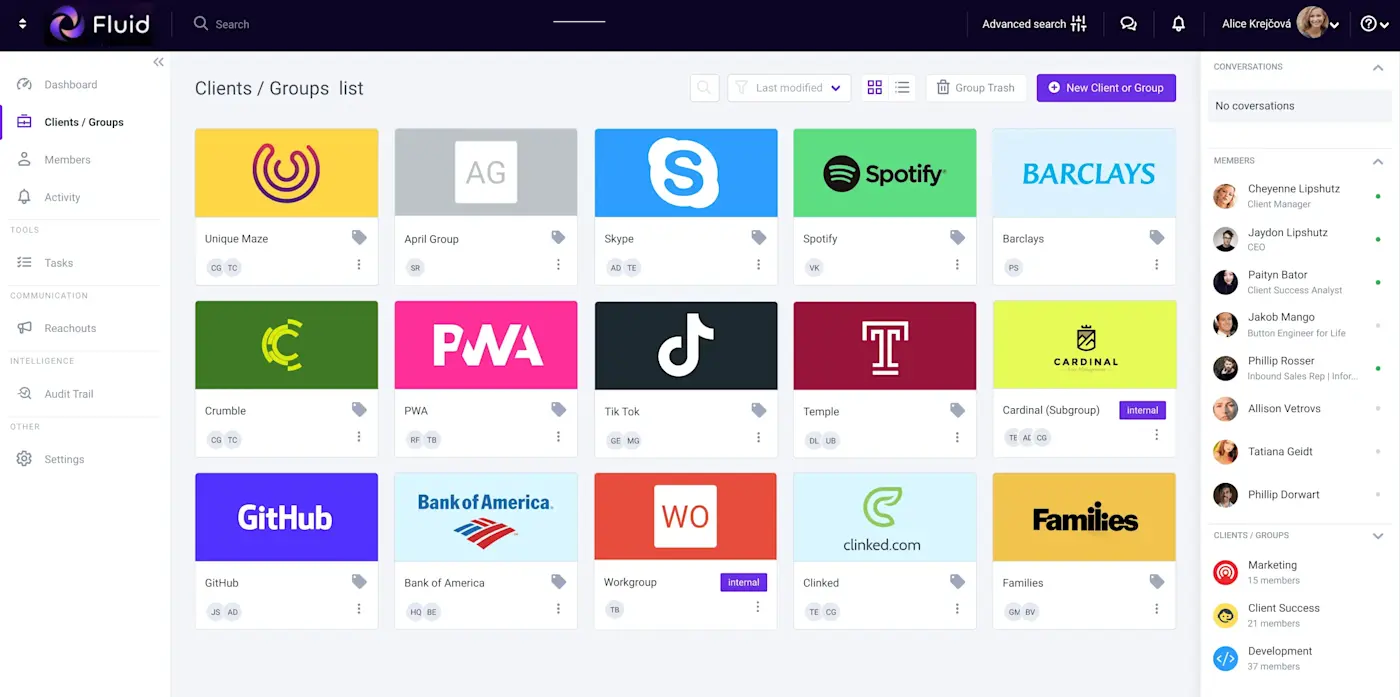Select member Paityn Bator
The height and width of the screenshot is (697, 1400).
(x=1296, y=282)
